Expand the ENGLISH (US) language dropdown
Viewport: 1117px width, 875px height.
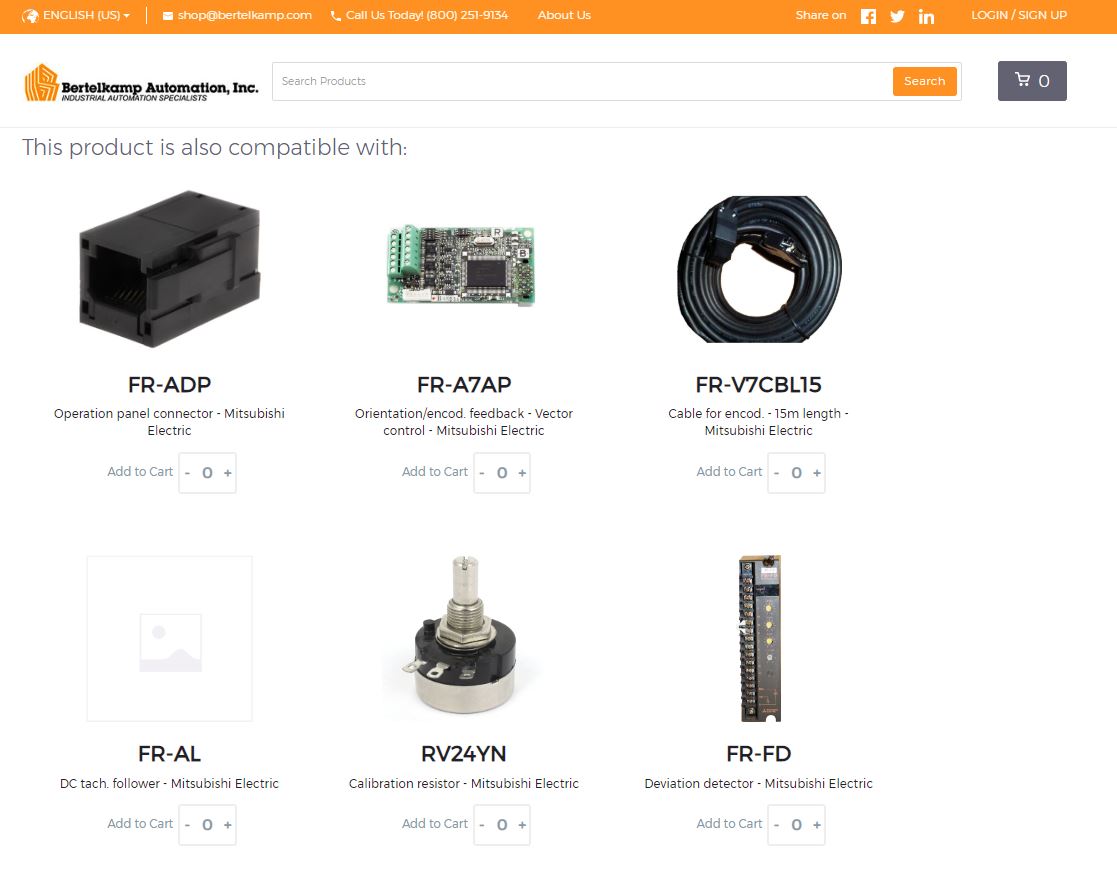point(86,15)
